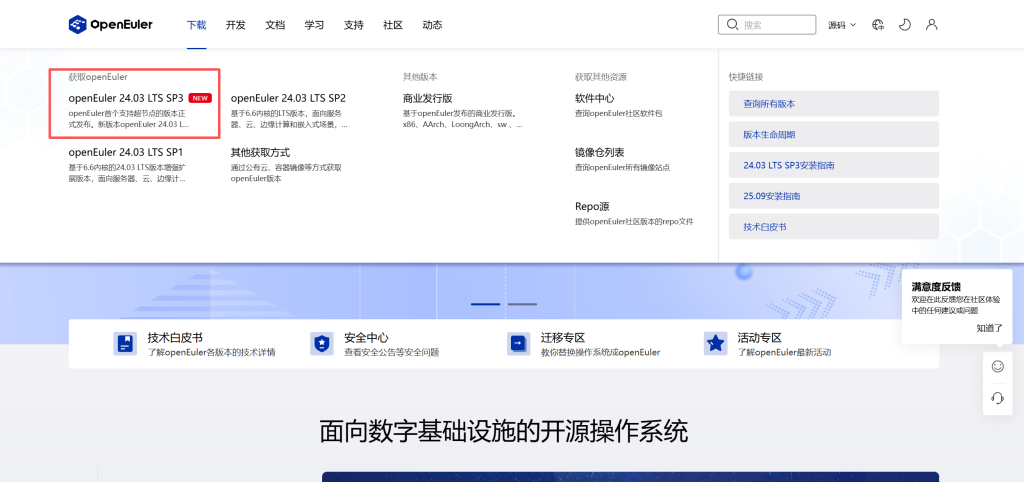The height and width of the screenshot is (482, 1024).
Task: Expand the 源码 dropdown
Action: click(842, 24)
